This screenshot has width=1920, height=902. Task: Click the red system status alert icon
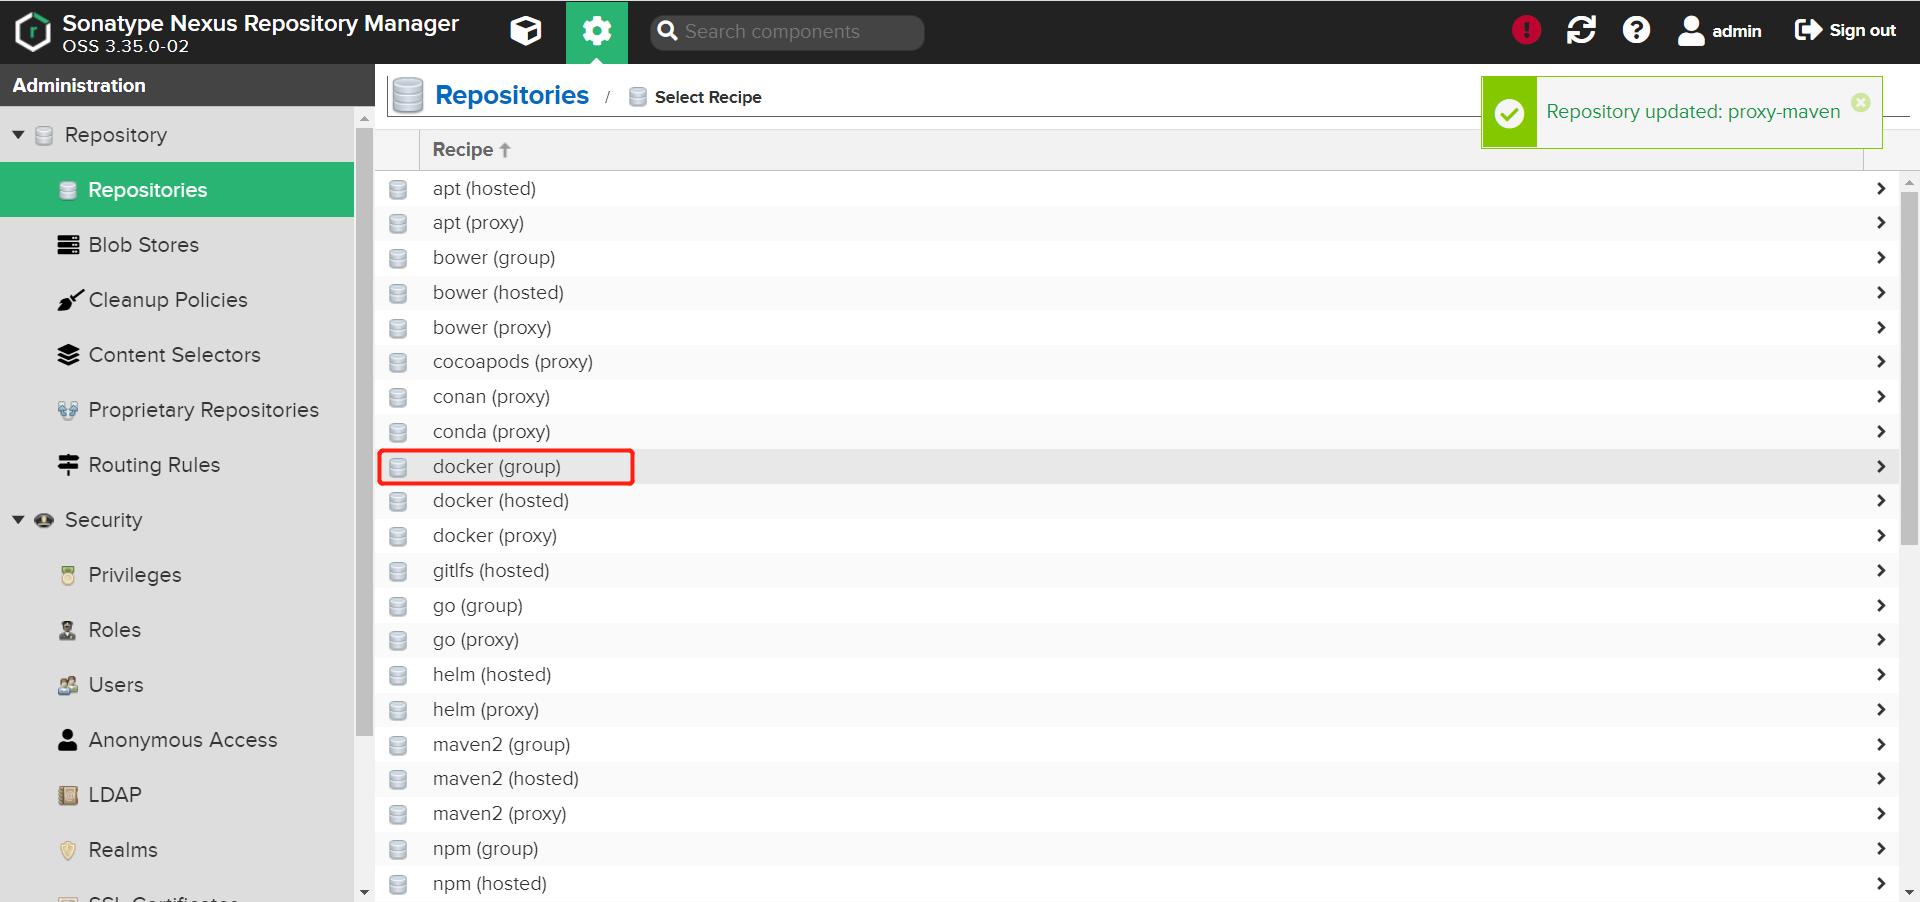pyautogui.click(x=1526, y=30)
